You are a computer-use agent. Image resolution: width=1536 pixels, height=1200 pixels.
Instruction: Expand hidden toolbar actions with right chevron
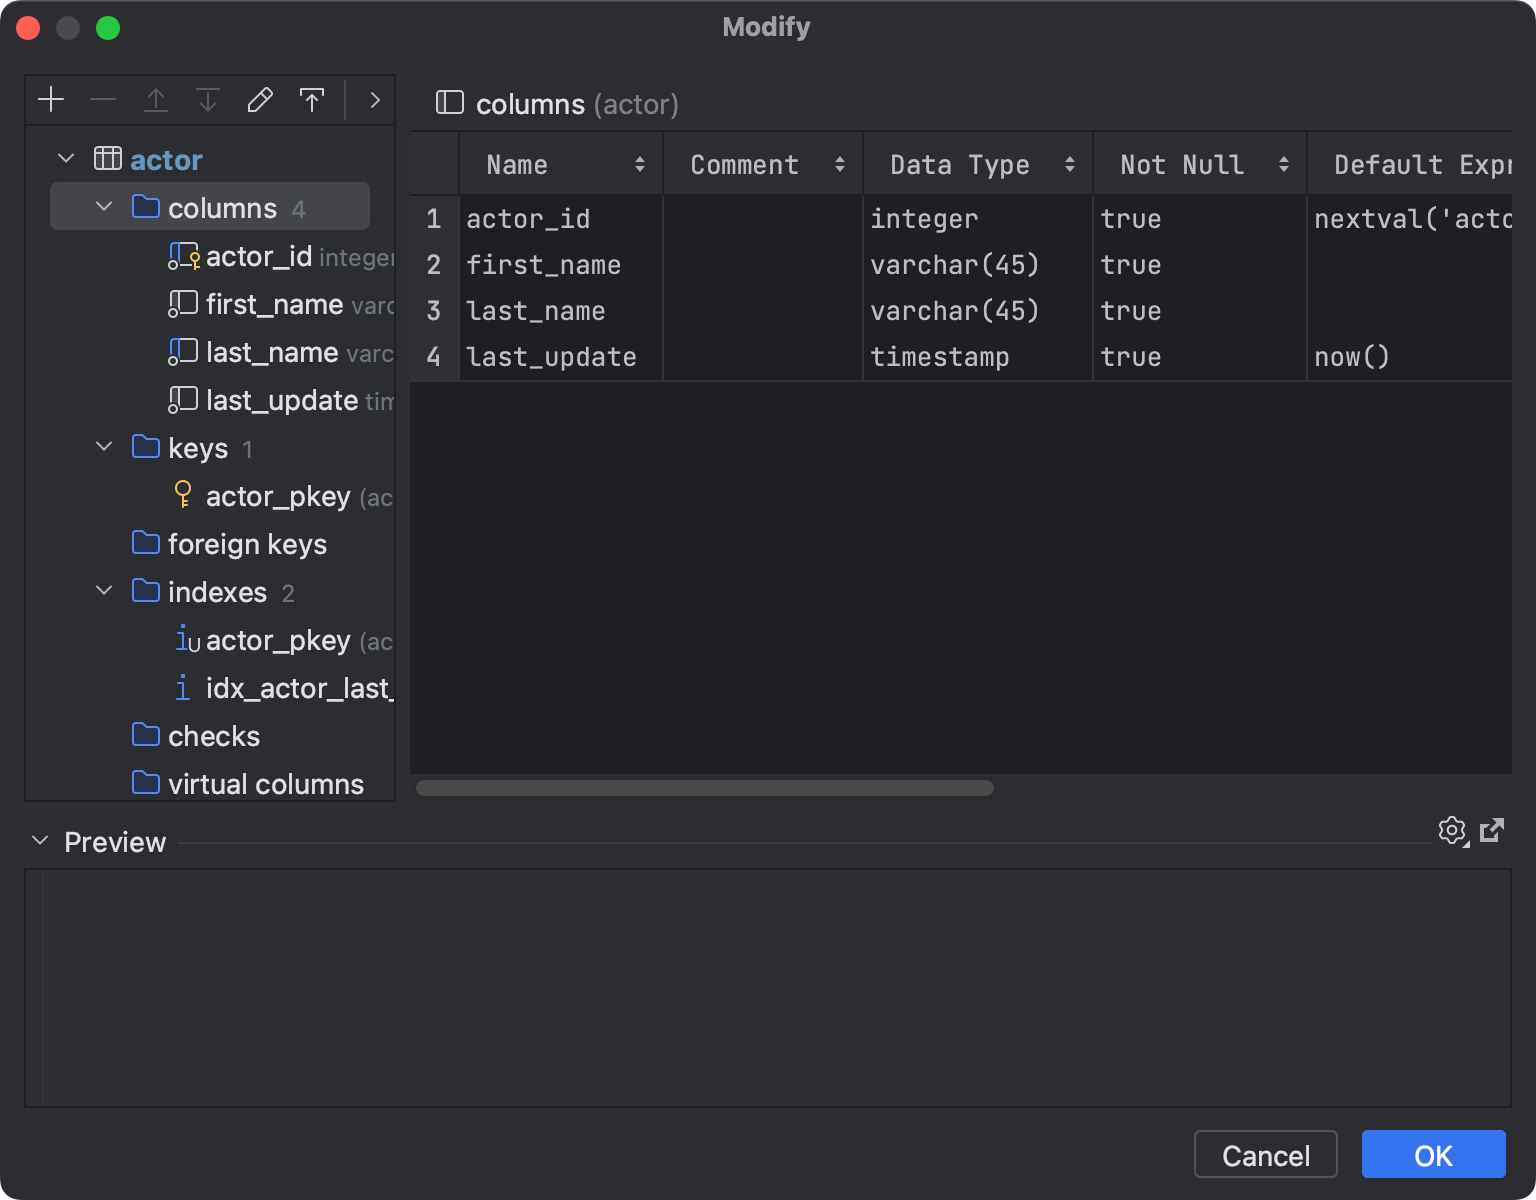374,100
